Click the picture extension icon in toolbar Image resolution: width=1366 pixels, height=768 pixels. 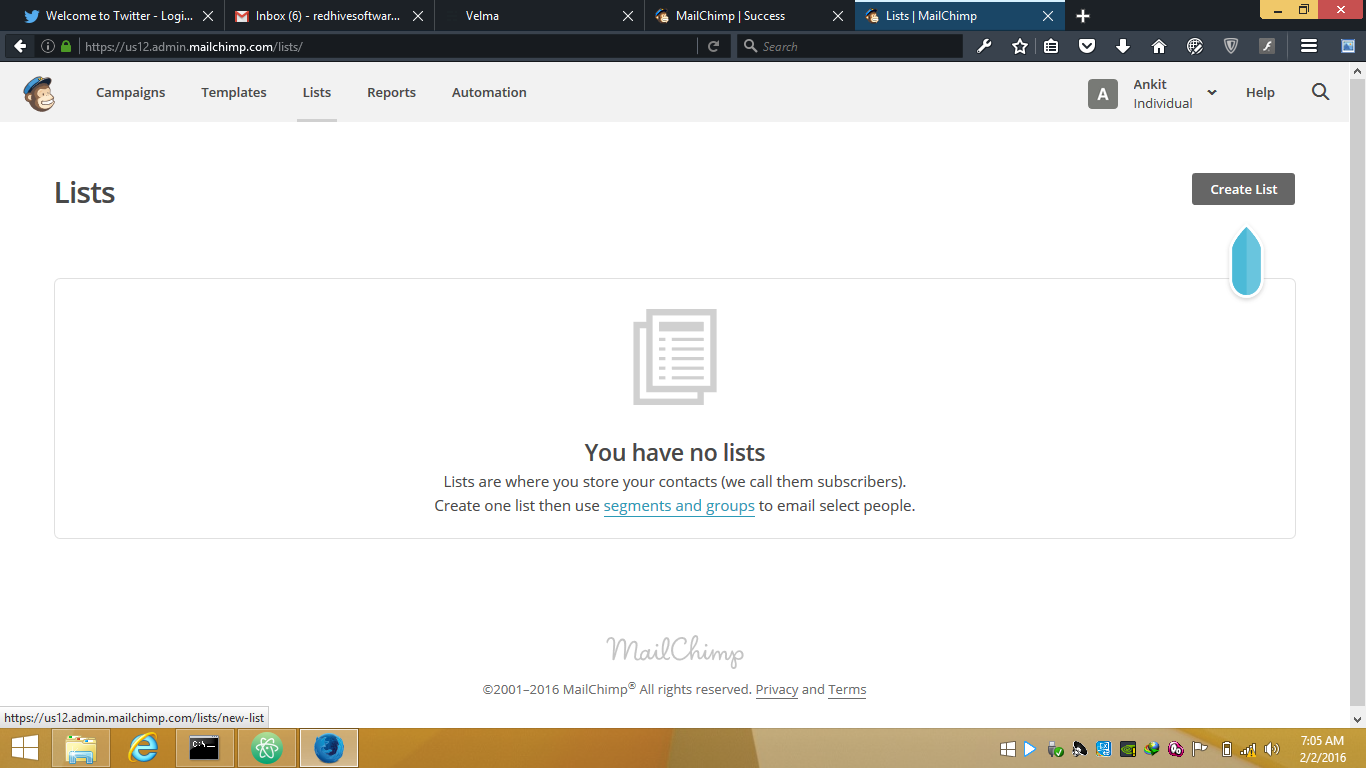pyautogui.click(x=1347, y=46)
